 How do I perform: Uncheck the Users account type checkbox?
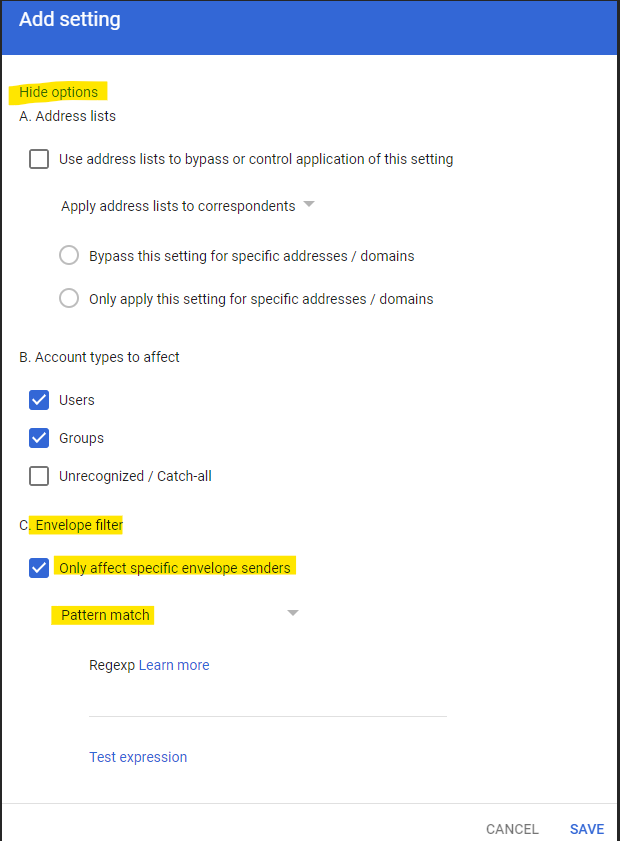[39, 400]
